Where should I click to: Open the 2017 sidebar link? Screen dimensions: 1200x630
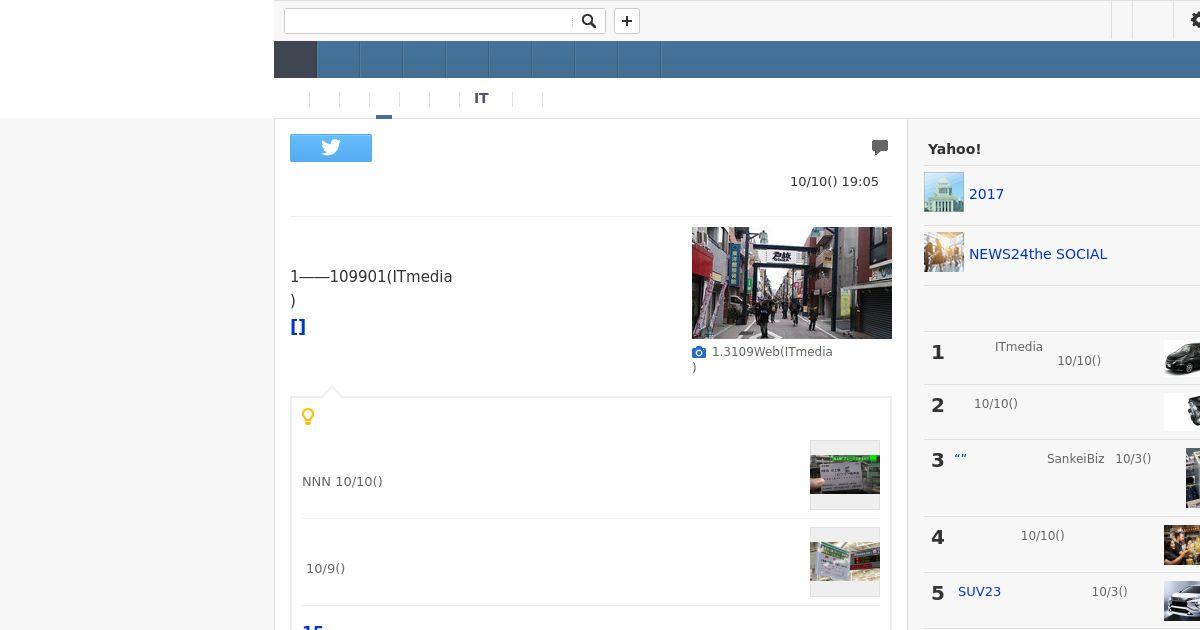(986, 194)
